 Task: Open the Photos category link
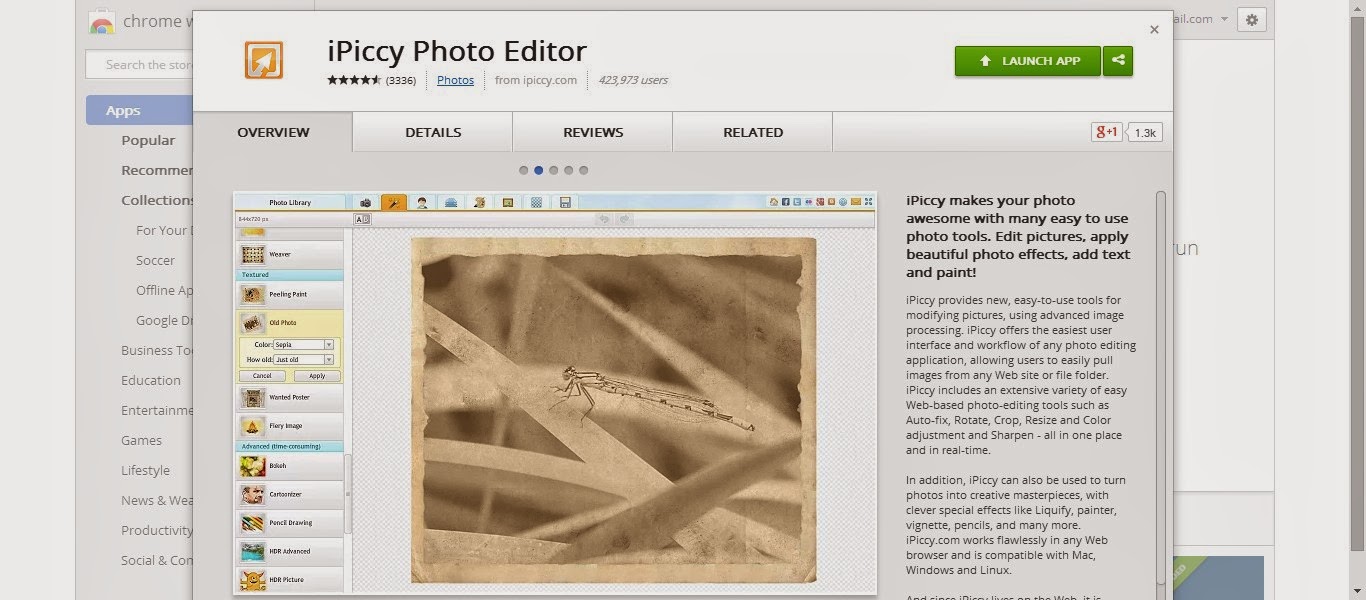455,80
